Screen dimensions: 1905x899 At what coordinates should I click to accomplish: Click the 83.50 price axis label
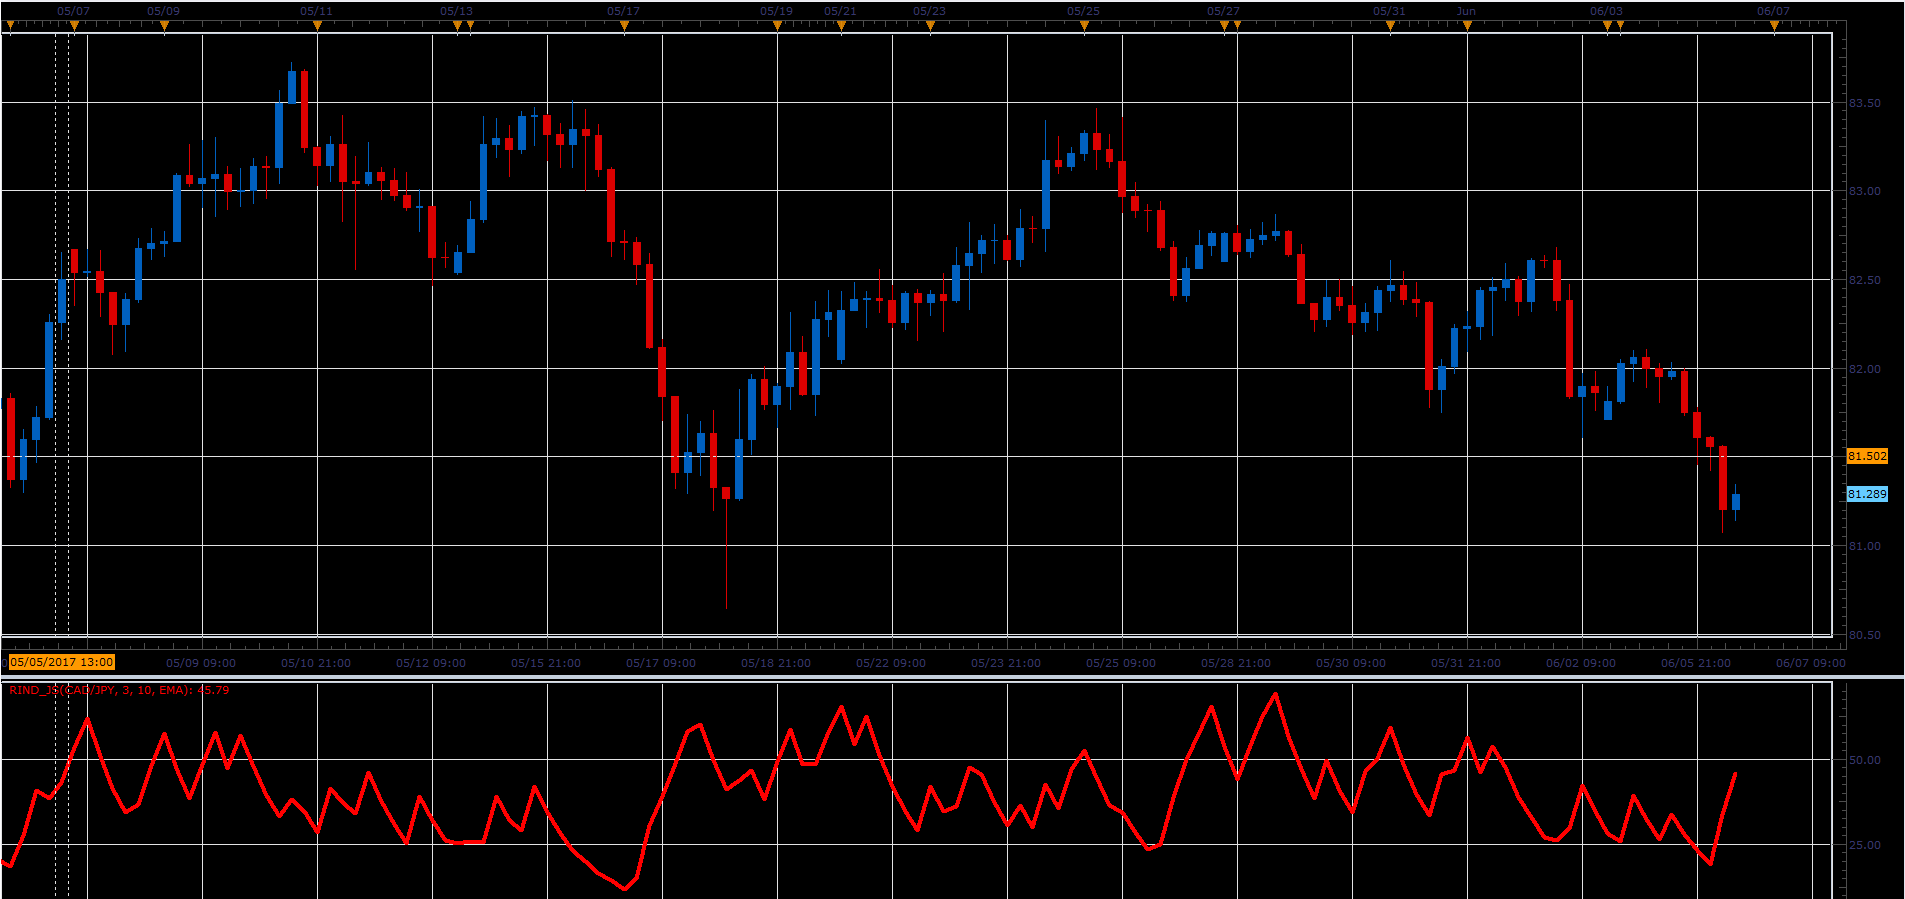(1864, 103)
